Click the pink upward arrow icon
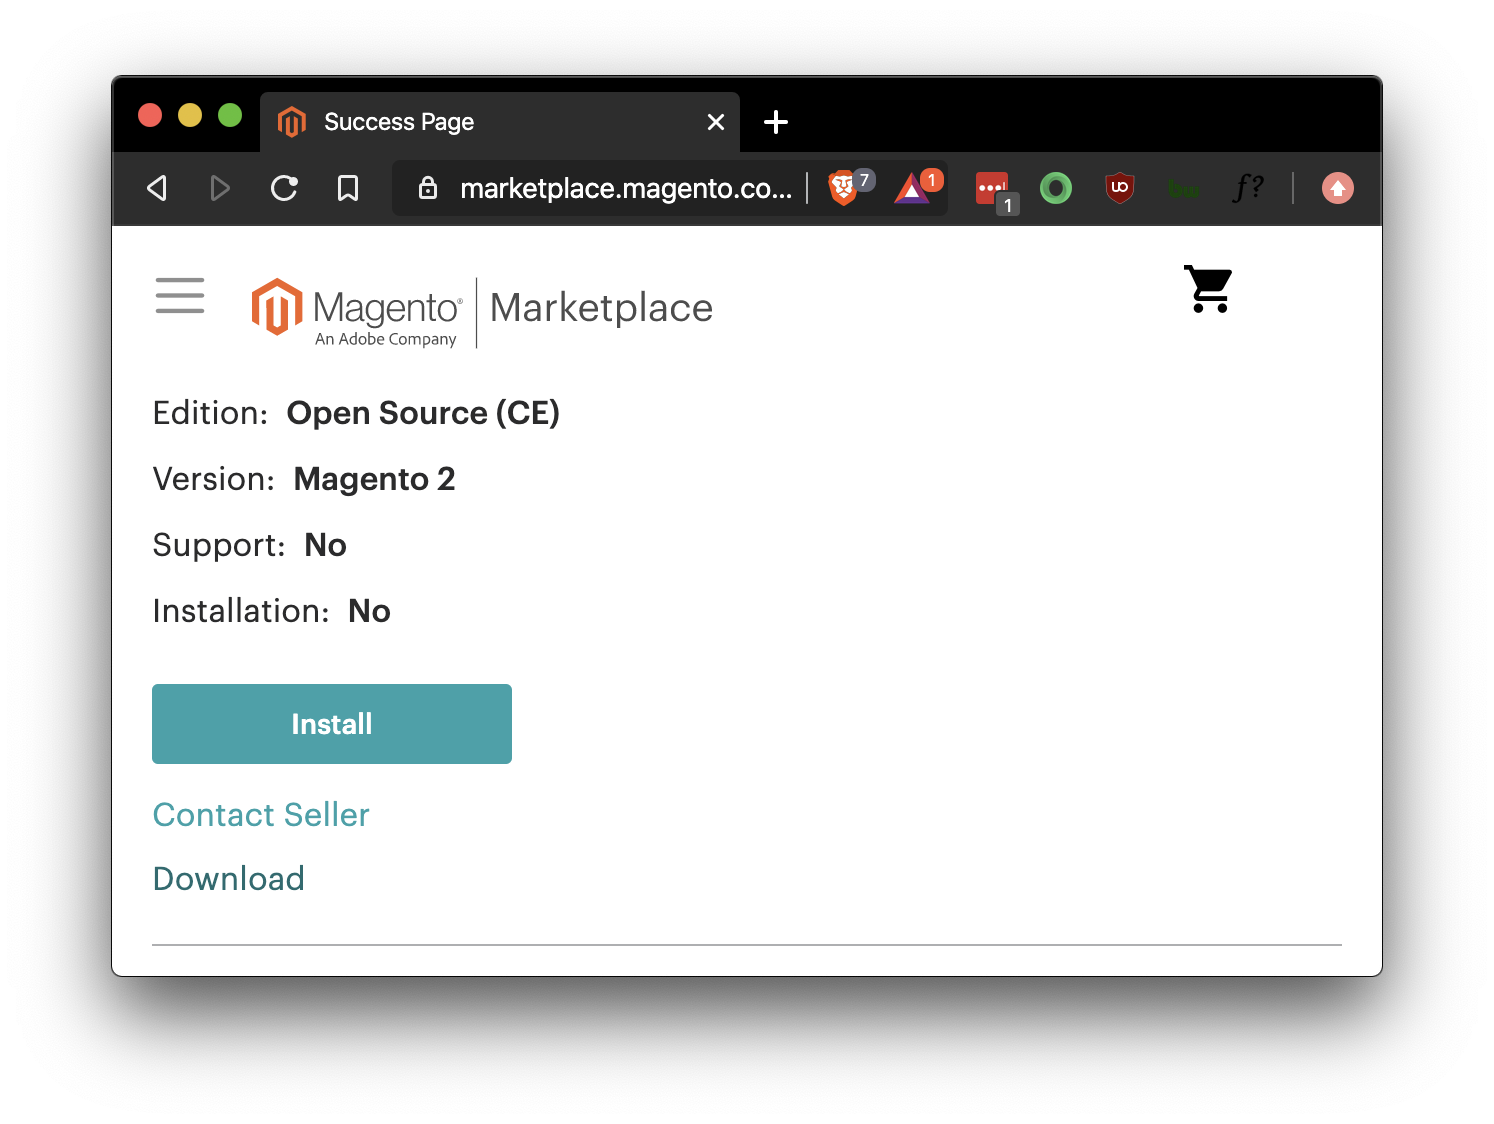 pyautogui.click(x=1338, y=188)
